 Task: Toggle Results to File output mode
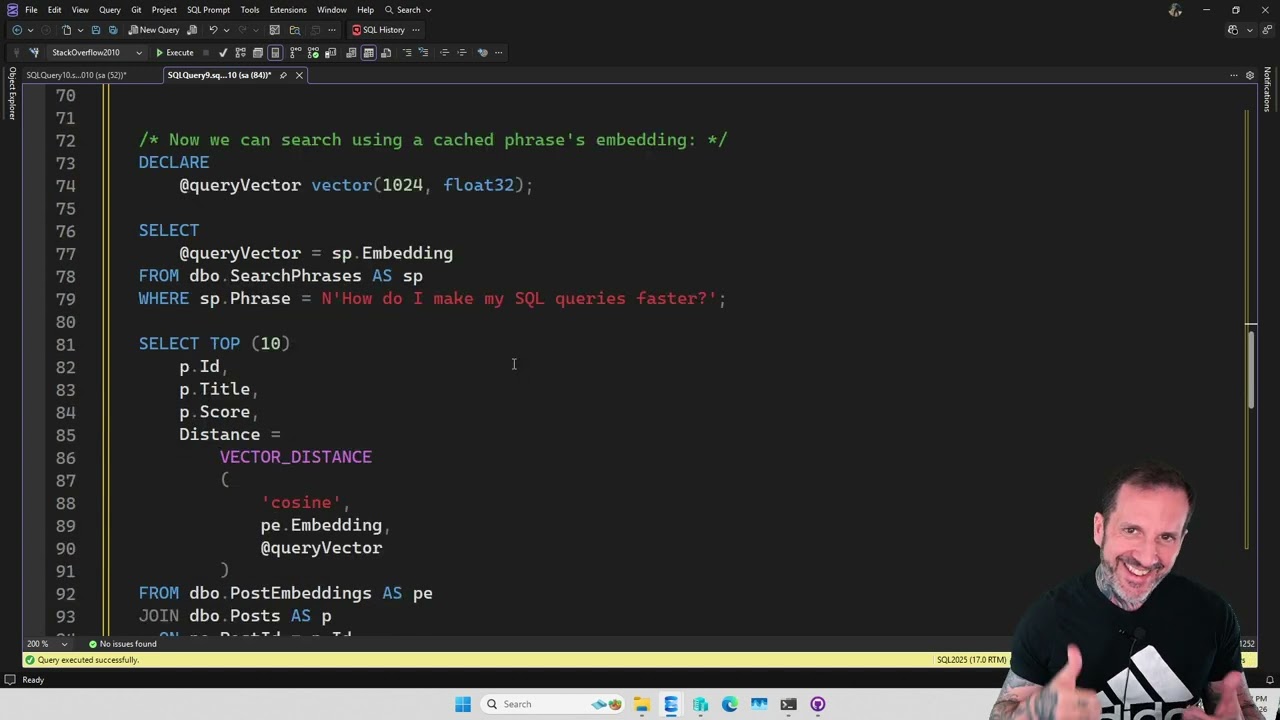pos(386,53)
